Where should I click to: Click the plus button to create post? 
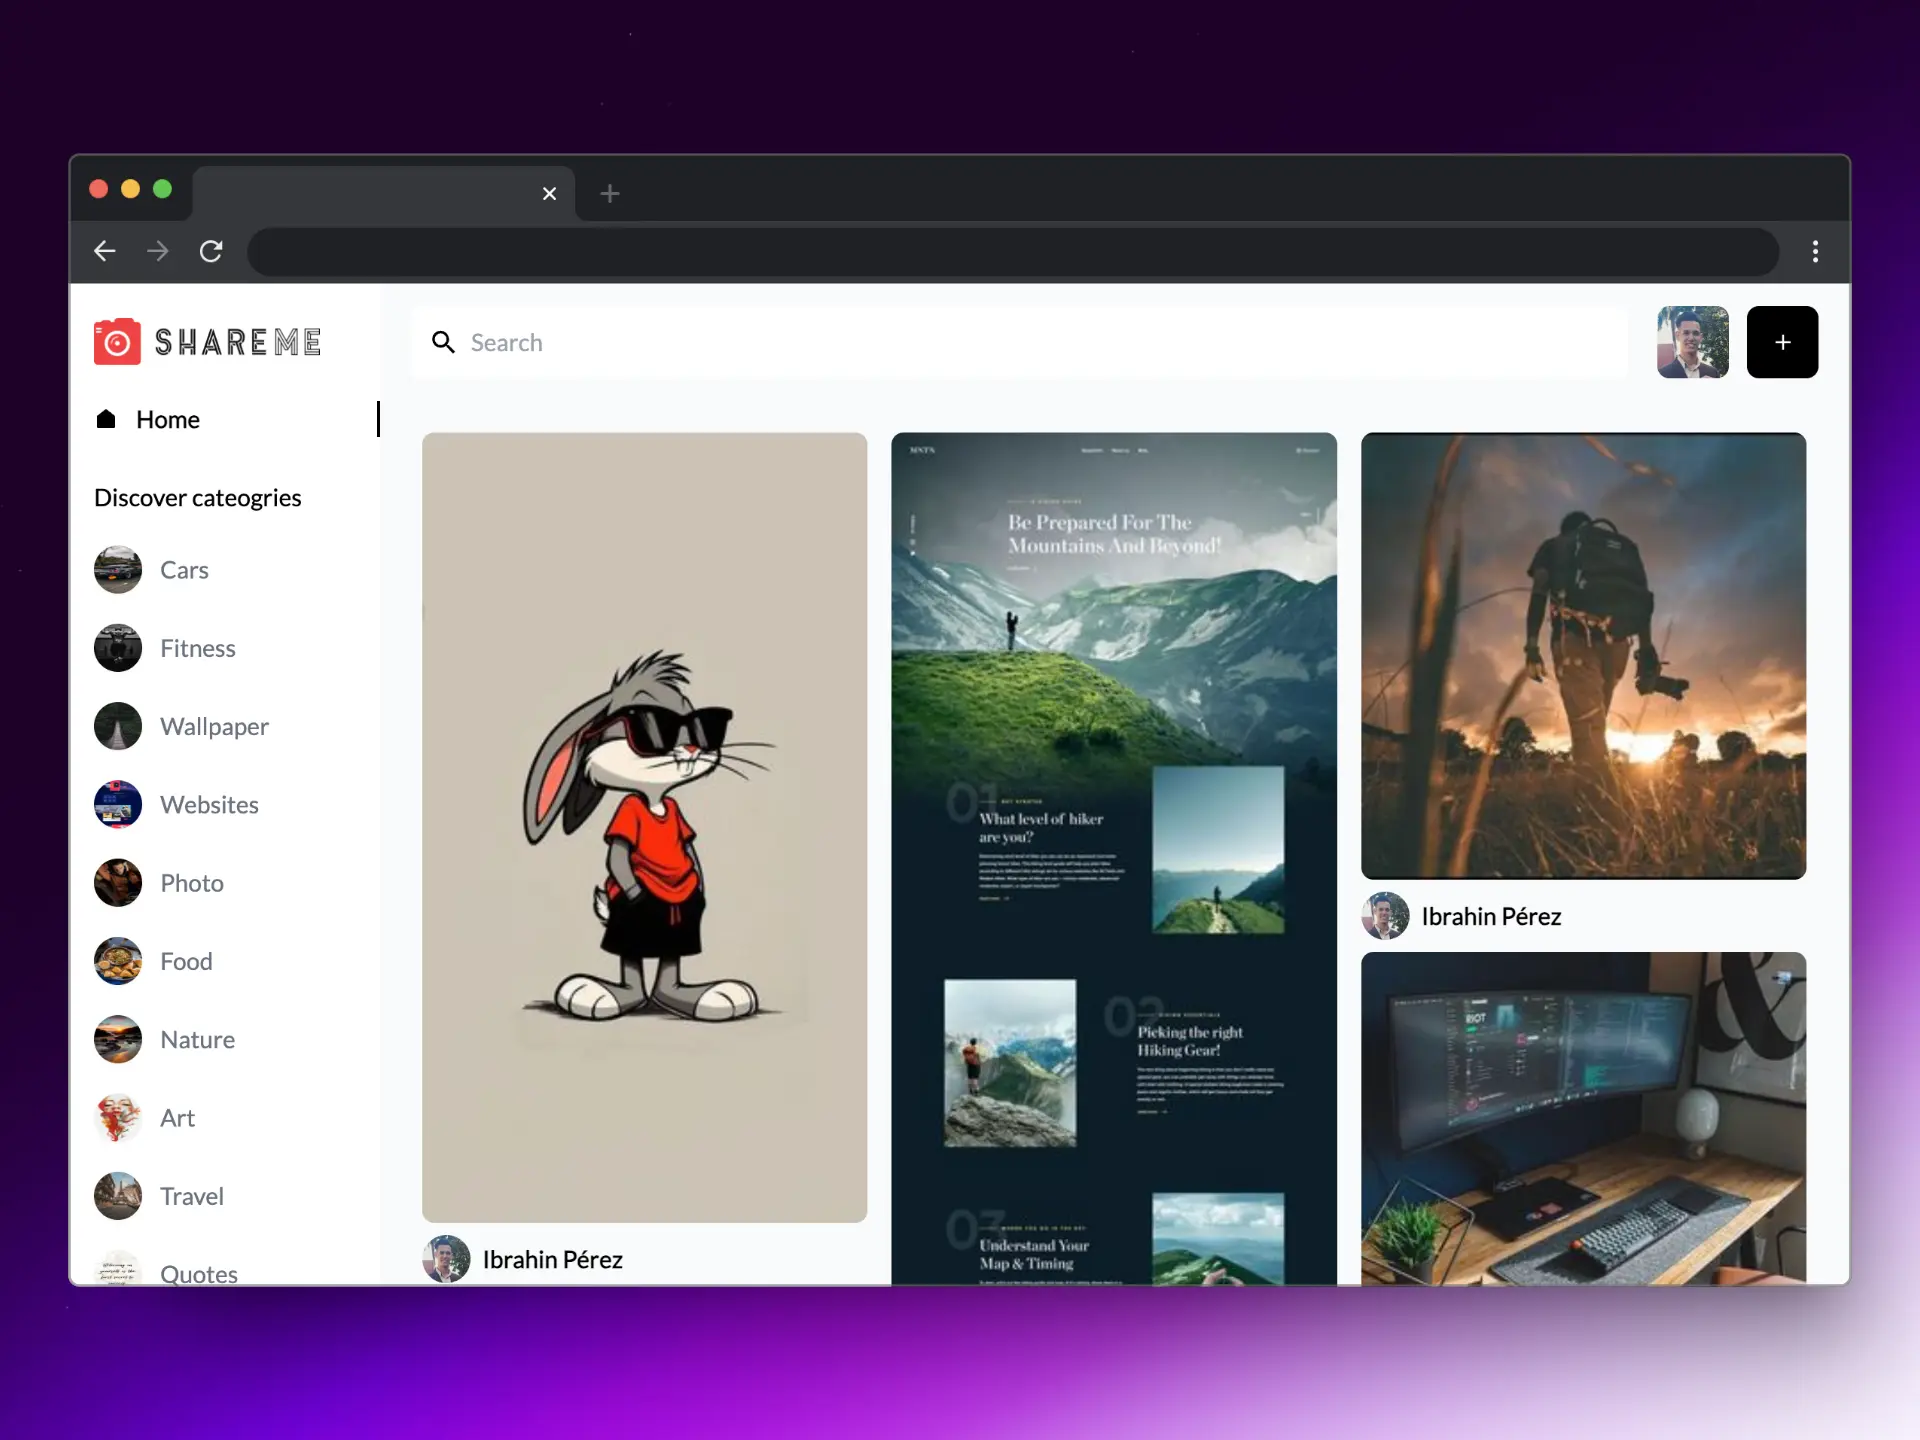[1783, 342]
